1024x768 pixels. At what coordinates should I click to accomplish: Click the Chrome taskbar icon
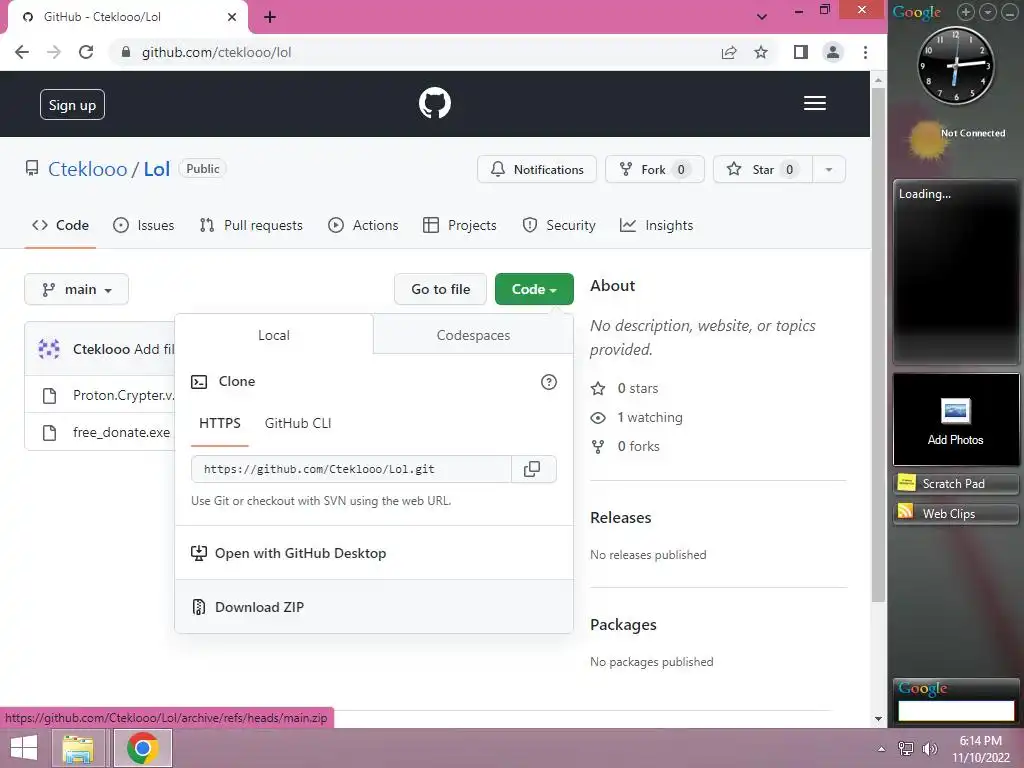(x=143, y=748)
